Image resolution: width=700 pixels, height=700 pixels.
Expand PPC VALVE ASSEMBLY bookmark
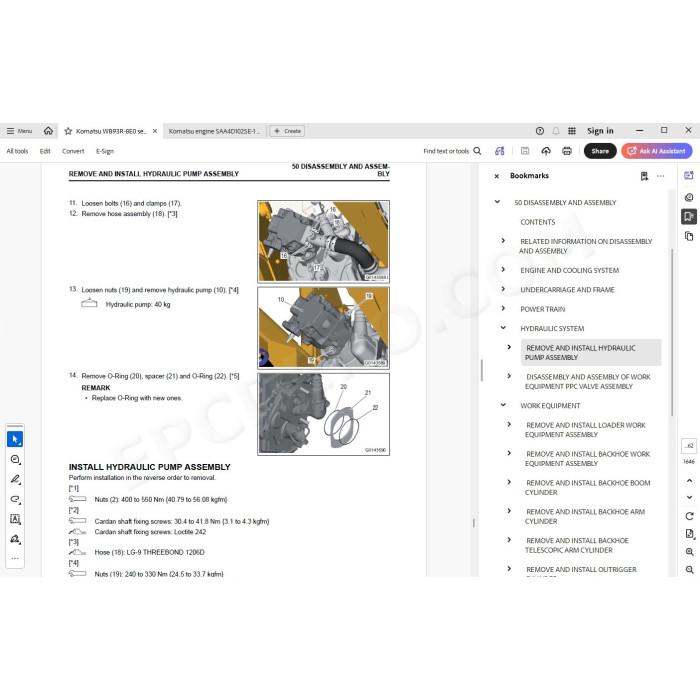pyautogui.click(x=509, y=376)
